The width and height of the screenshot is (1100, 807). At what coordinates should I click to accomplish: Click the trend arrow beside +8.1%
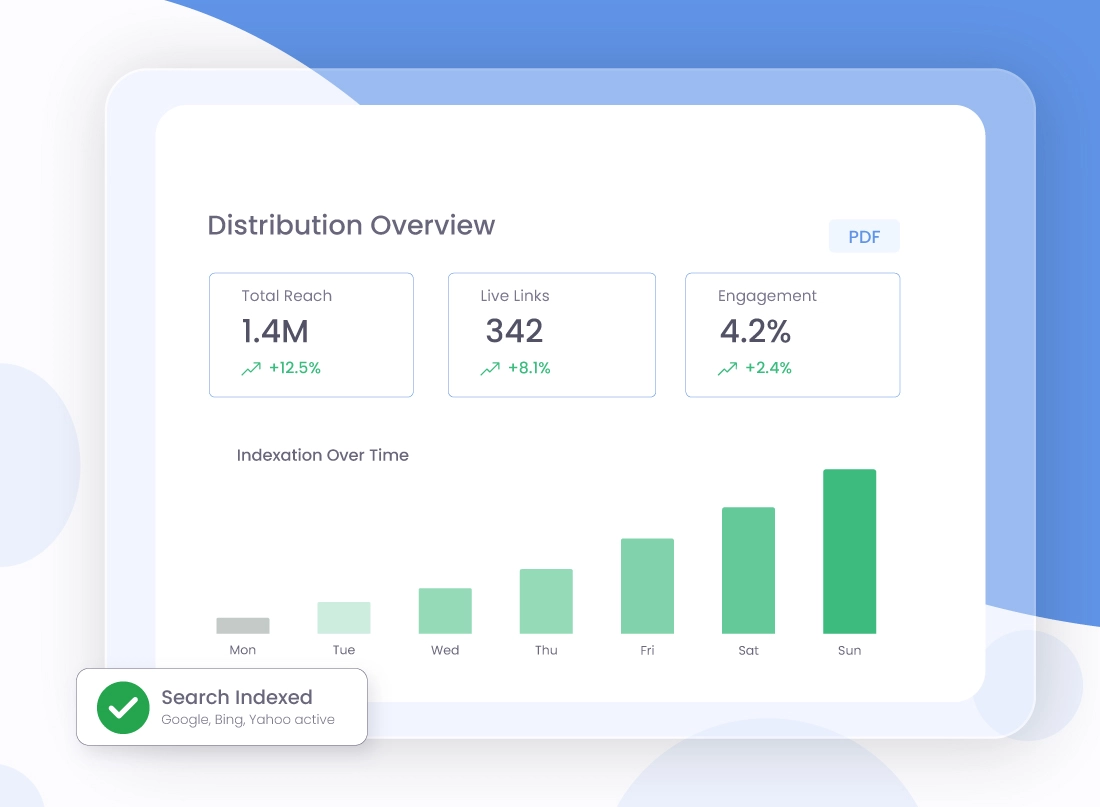490,368
